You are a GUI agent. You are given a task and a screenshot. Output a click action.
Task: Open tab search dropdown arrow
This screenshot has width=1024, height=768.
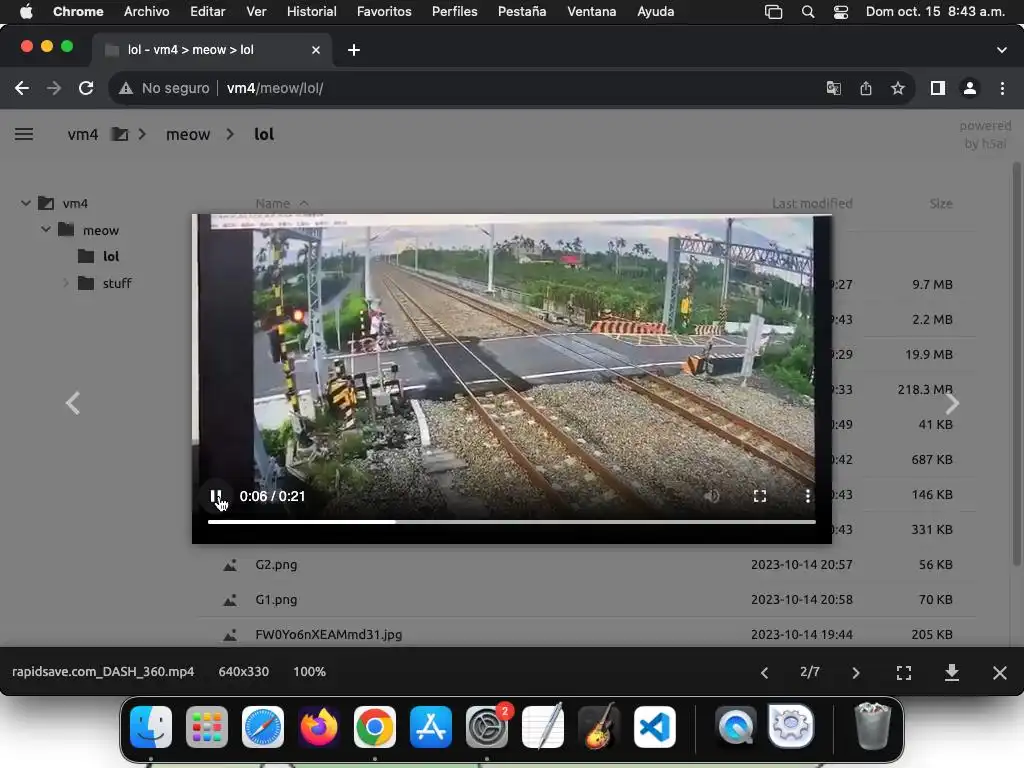point(1002,50)
